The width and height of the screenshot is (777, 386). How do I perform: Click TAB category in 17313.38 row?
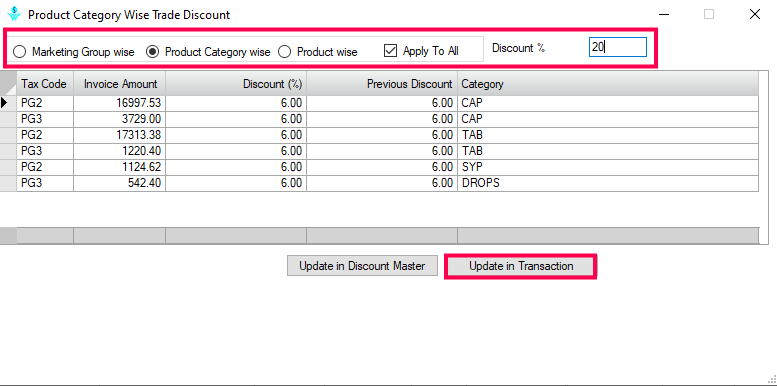(608, 135)
